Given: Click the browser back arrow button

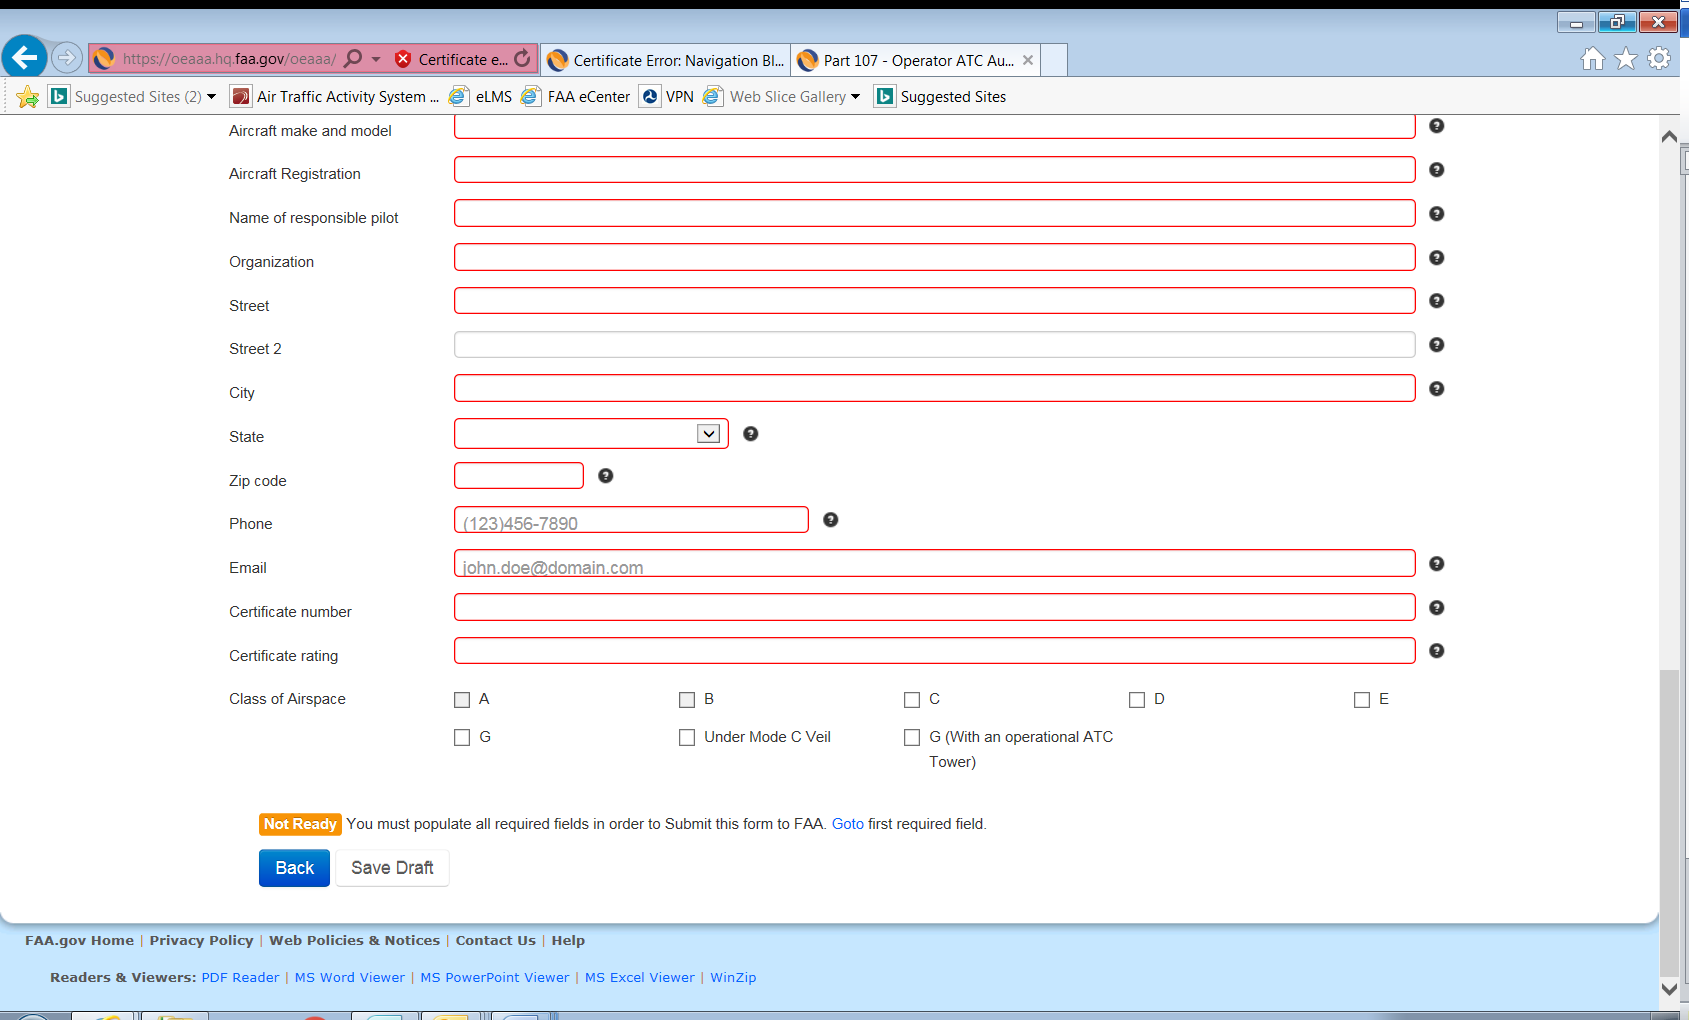Looking at the screenshot, I should [25, 58].
